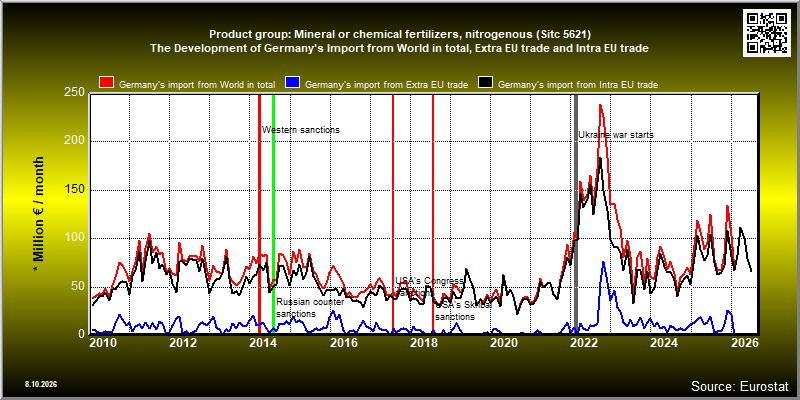Click the "Russian counter sanctions" annotation
Screen dimensions: 800x400
310,308
